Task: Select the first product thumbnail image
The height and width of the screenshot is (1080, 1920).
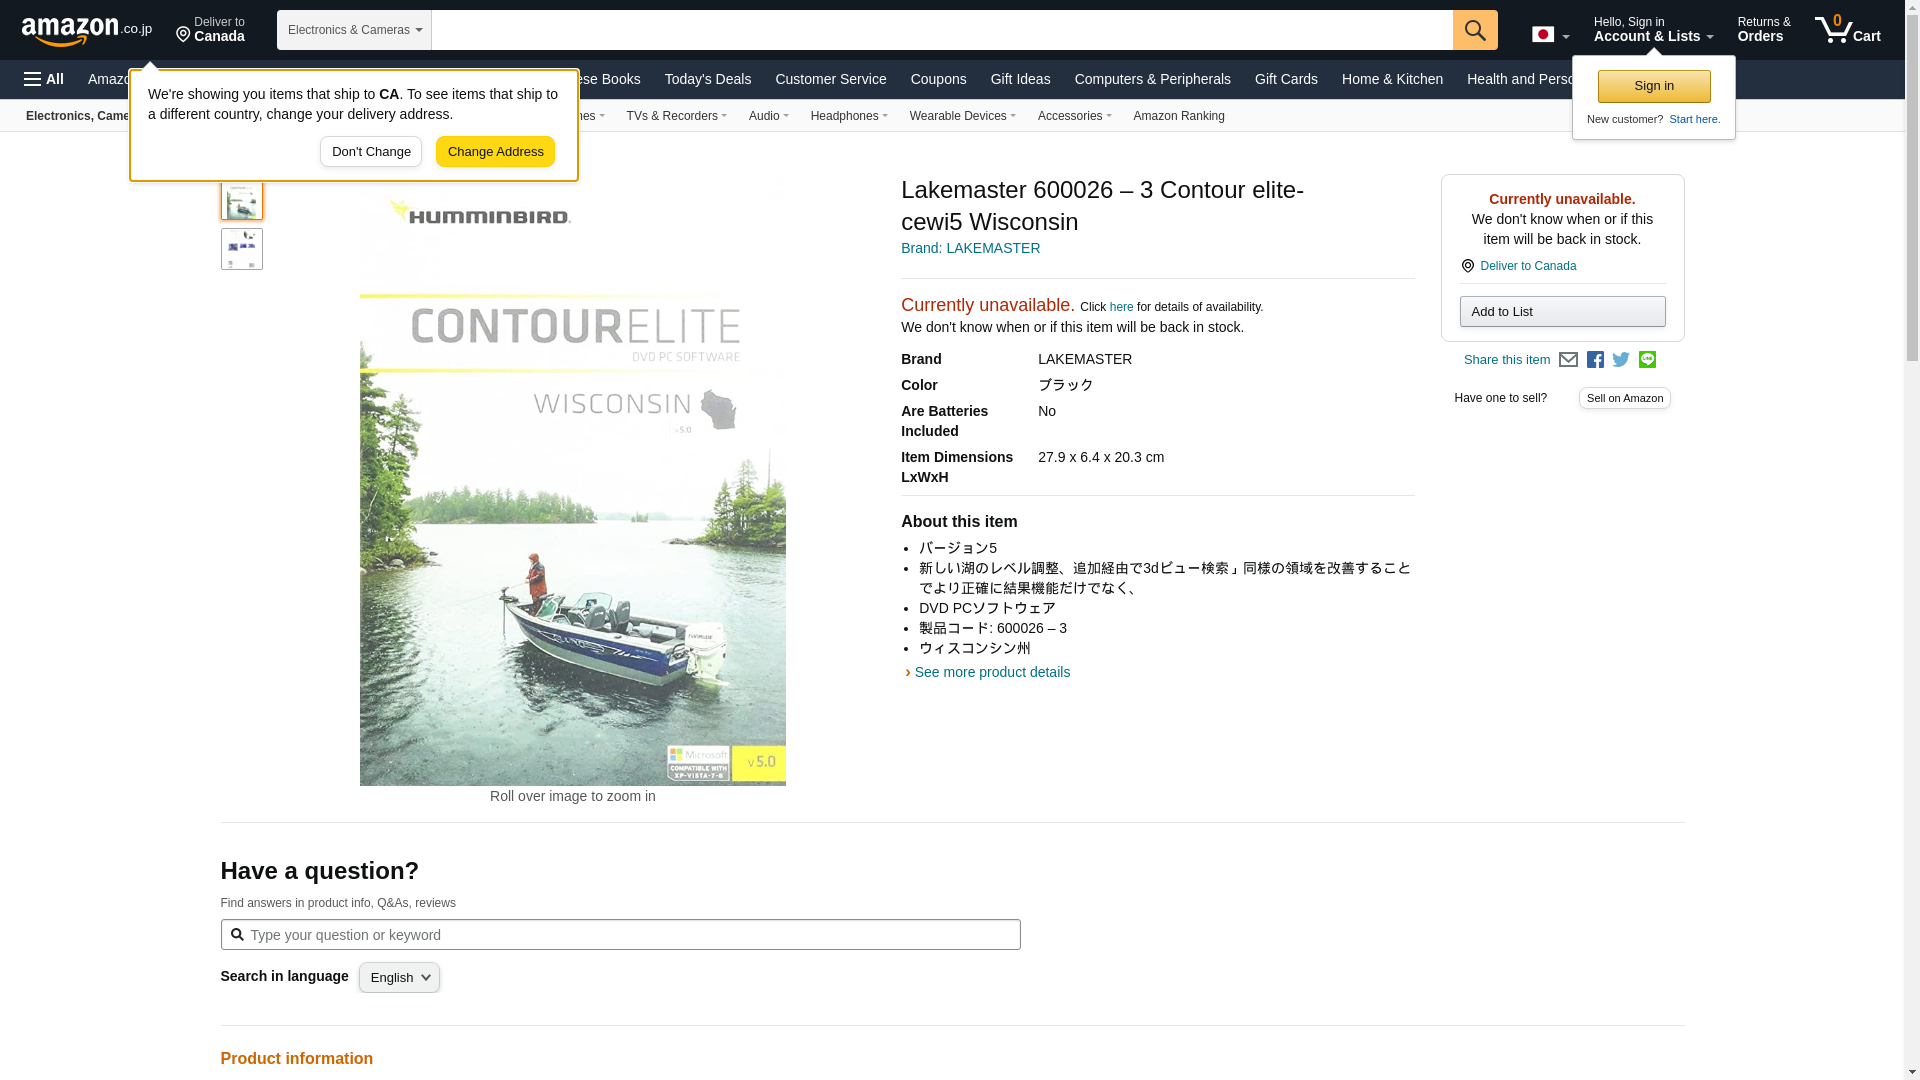Action: tap(242, 200)
